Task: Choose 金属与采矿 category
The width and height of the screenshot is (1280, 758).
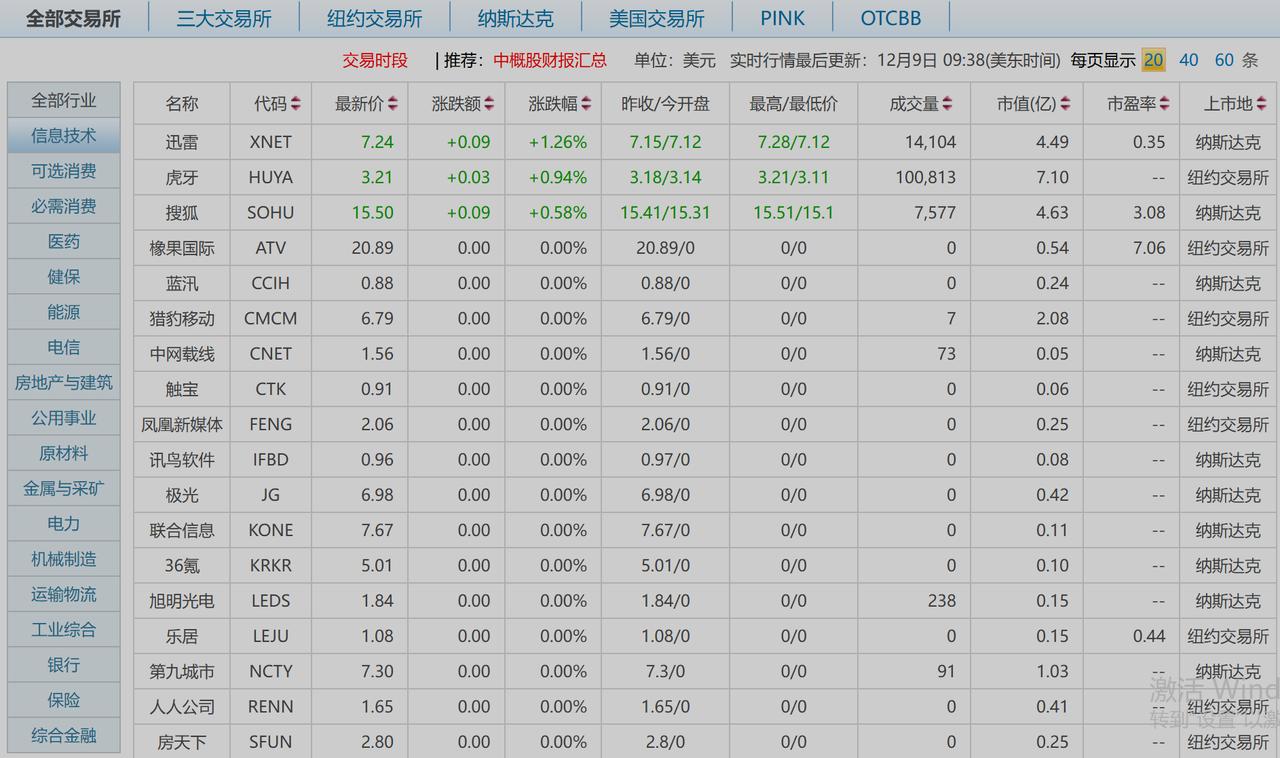Action: tap(64, 488)
